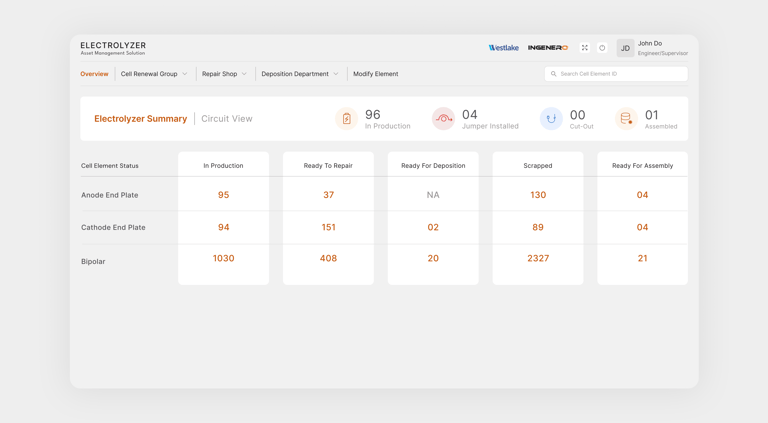The height and width of the screenshot is (423, 768).
Task: Open Bipolar Ready For Deposition 20
Action: pos(433,258)
